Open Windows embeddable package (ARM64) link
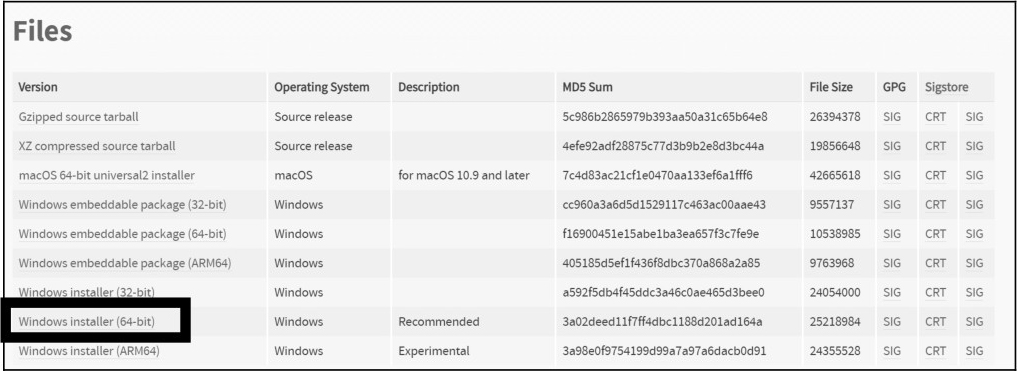The image size is (1017, 371). (x=125, y=263)
